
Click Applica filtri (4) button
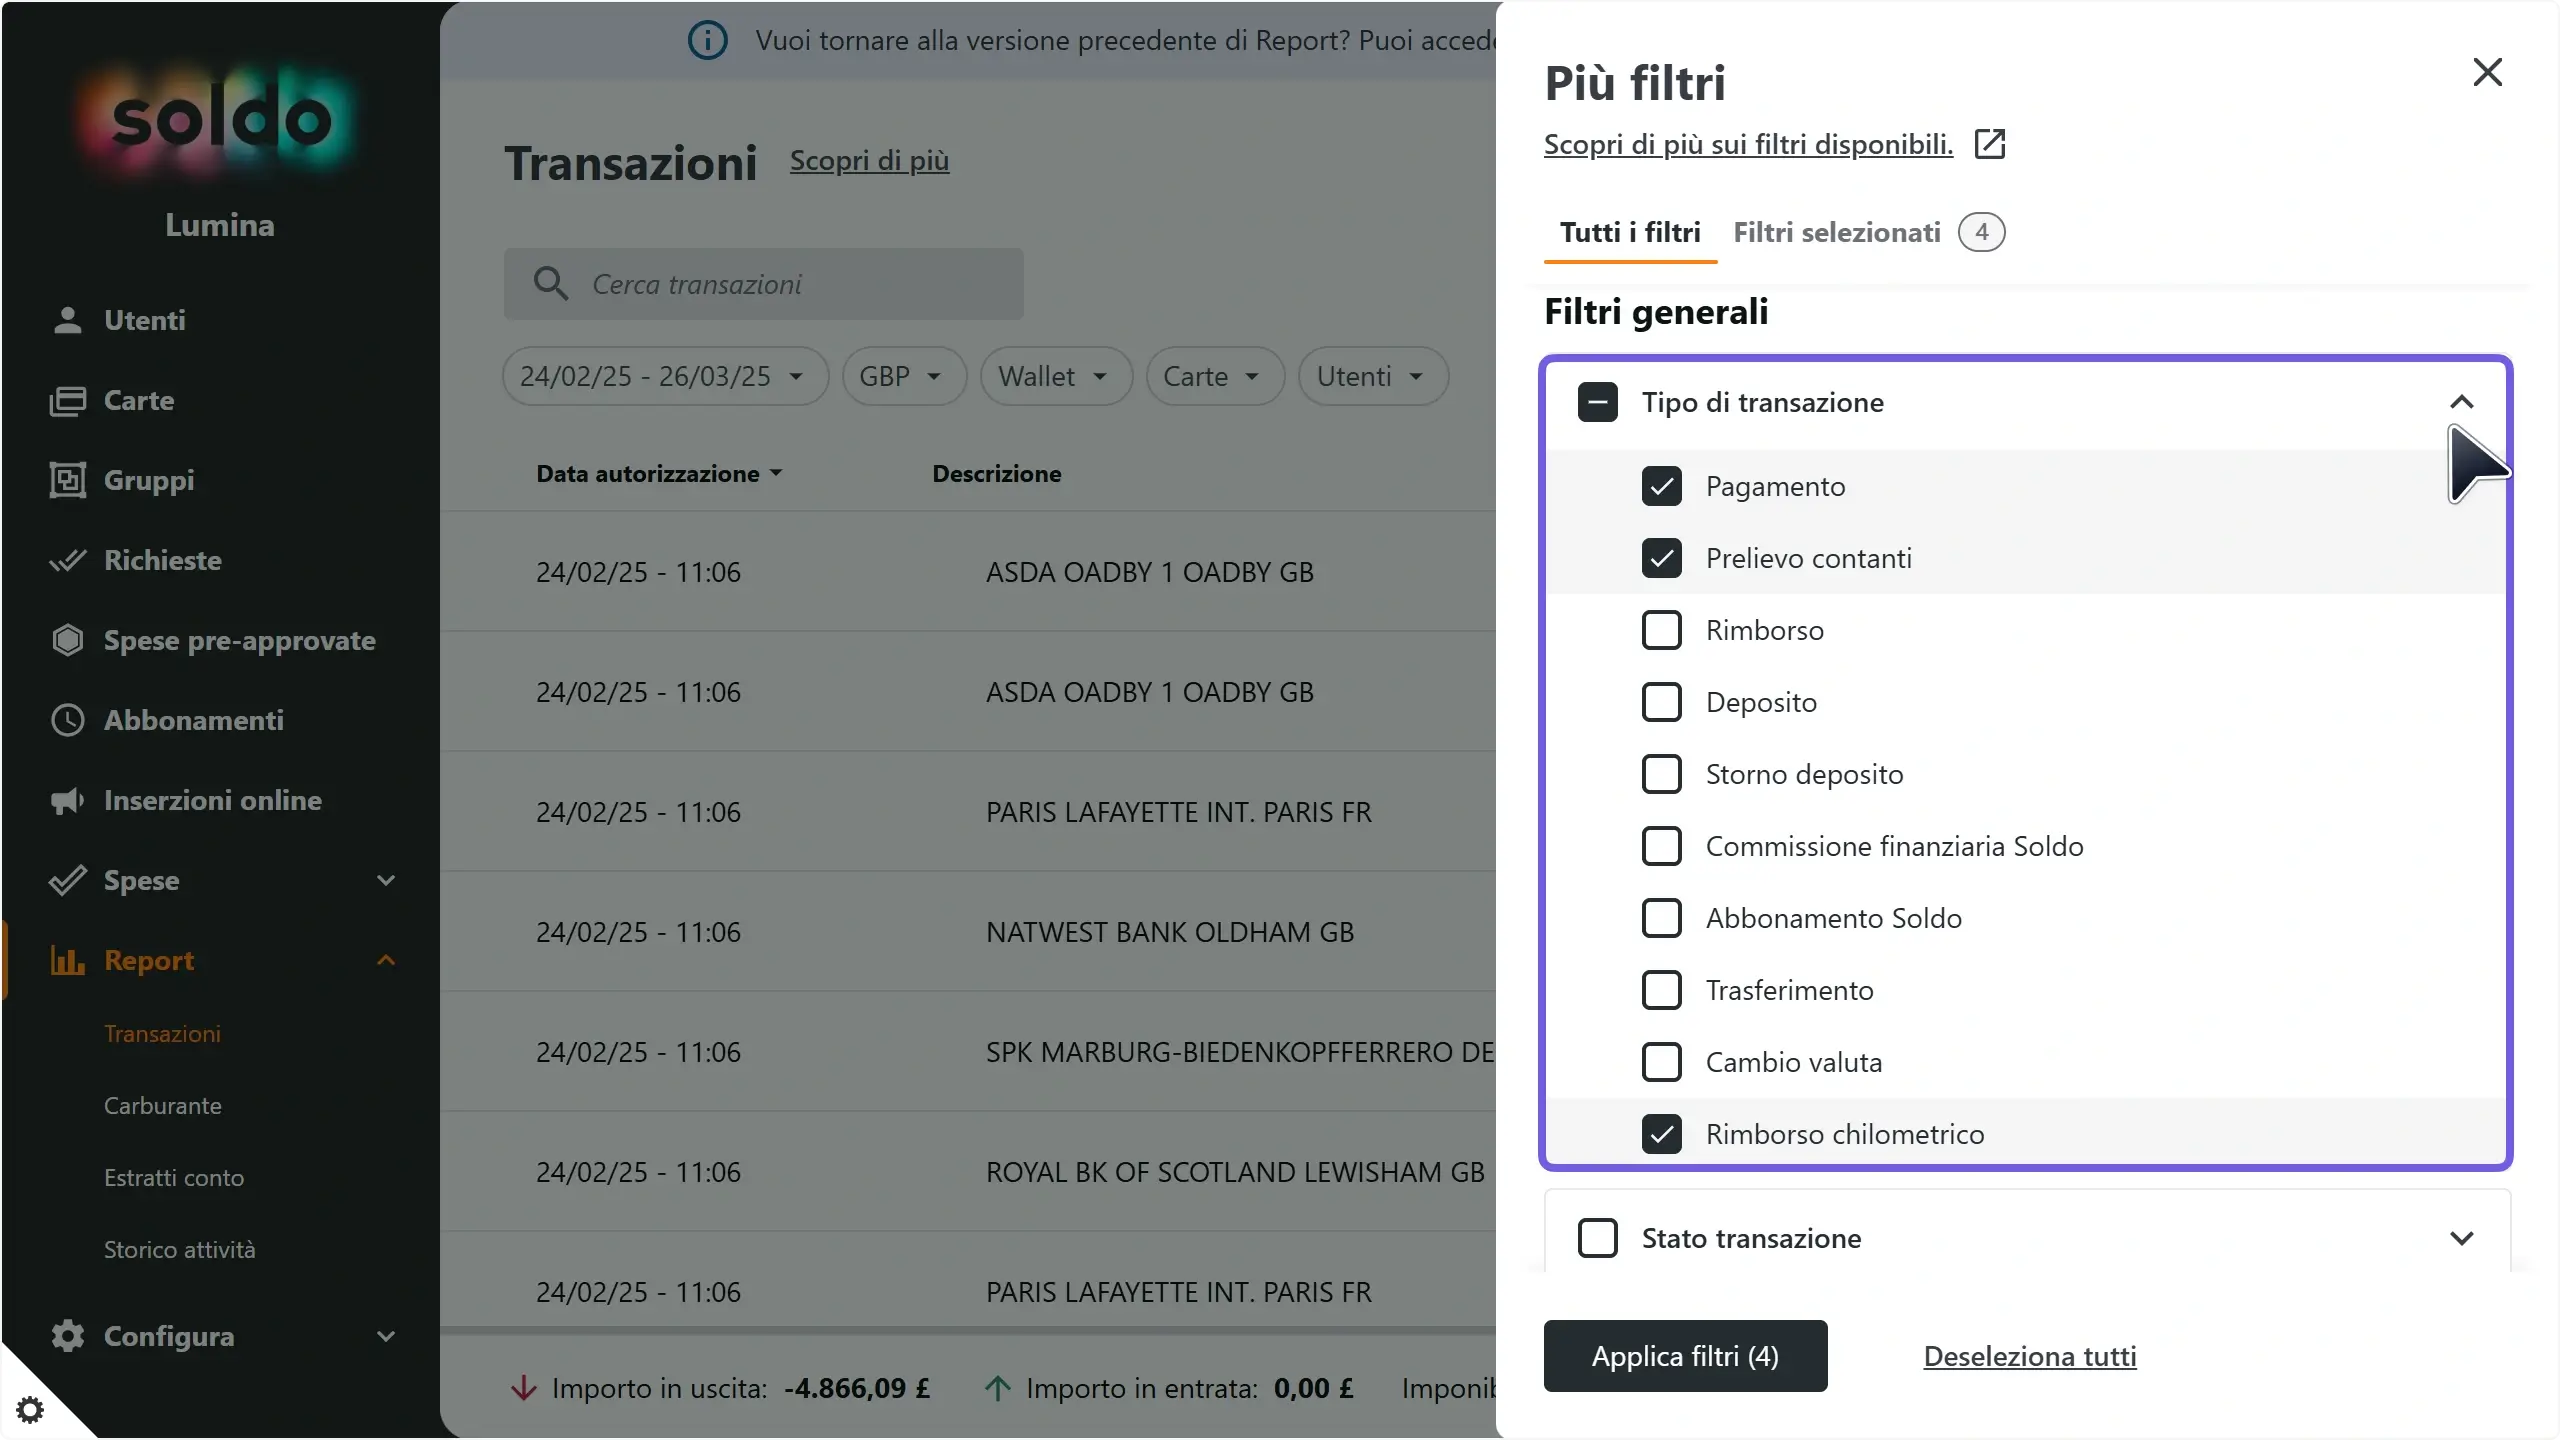pyautogui.click(x=1685, y=1356)
